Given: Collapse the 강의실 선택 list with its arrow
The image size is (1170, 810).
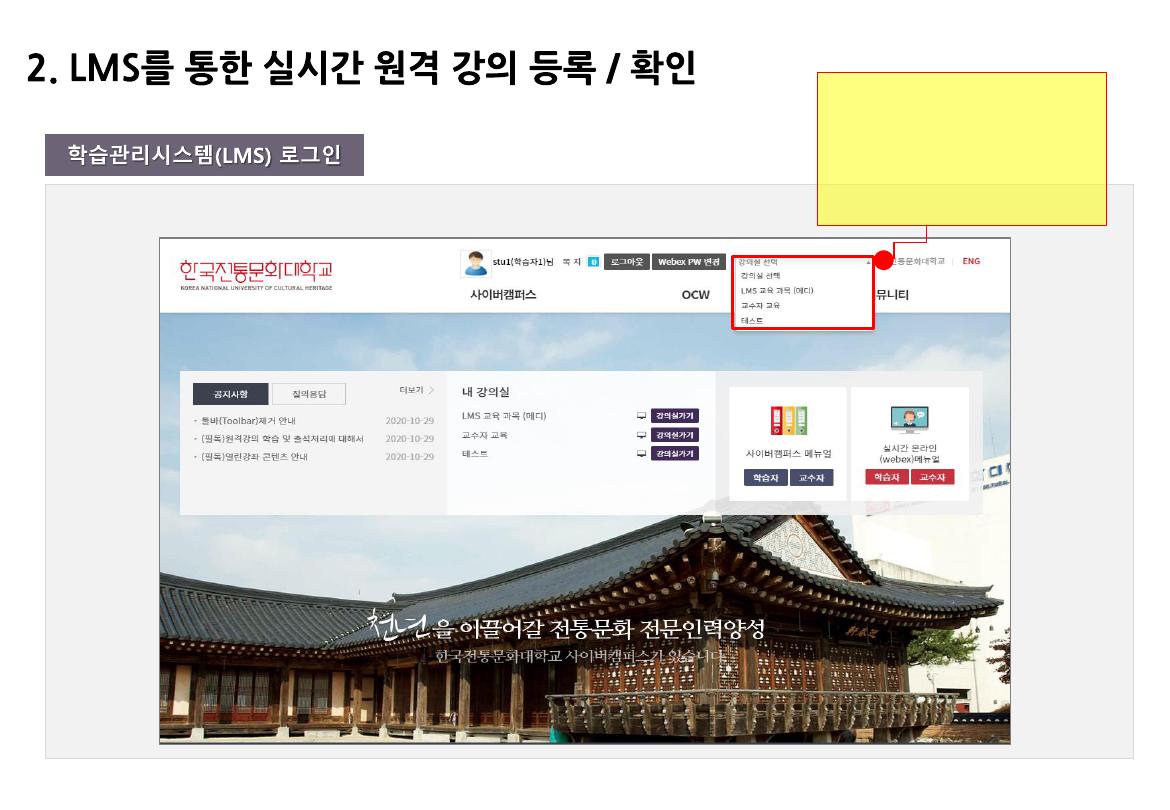Looking at the screenshot, I should 868,263.
